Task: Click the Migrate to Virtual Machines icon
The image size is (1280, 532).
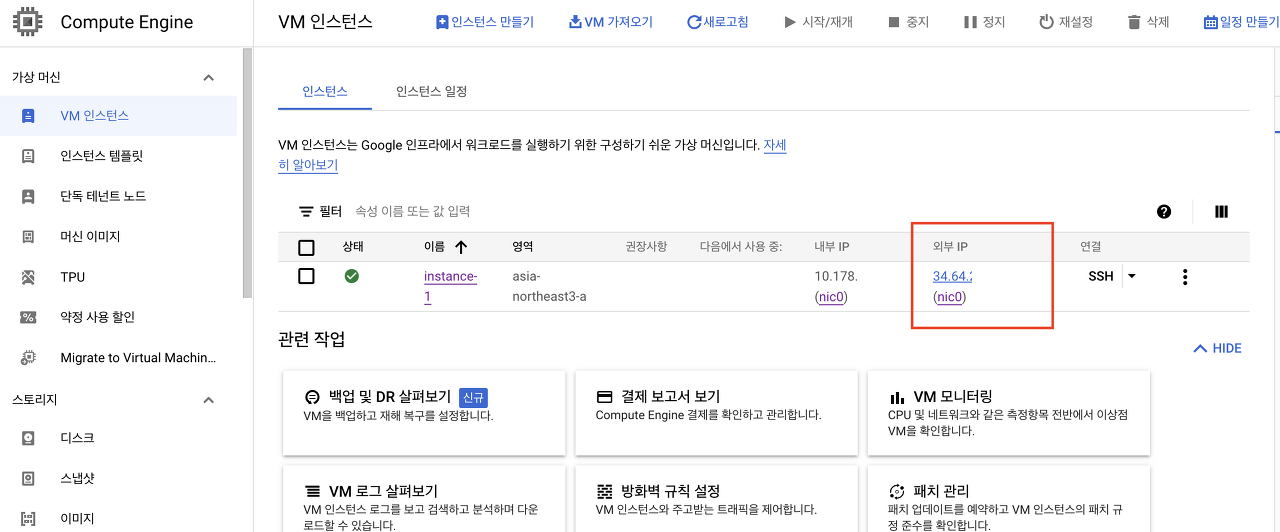Action: [x=28, y=357]
